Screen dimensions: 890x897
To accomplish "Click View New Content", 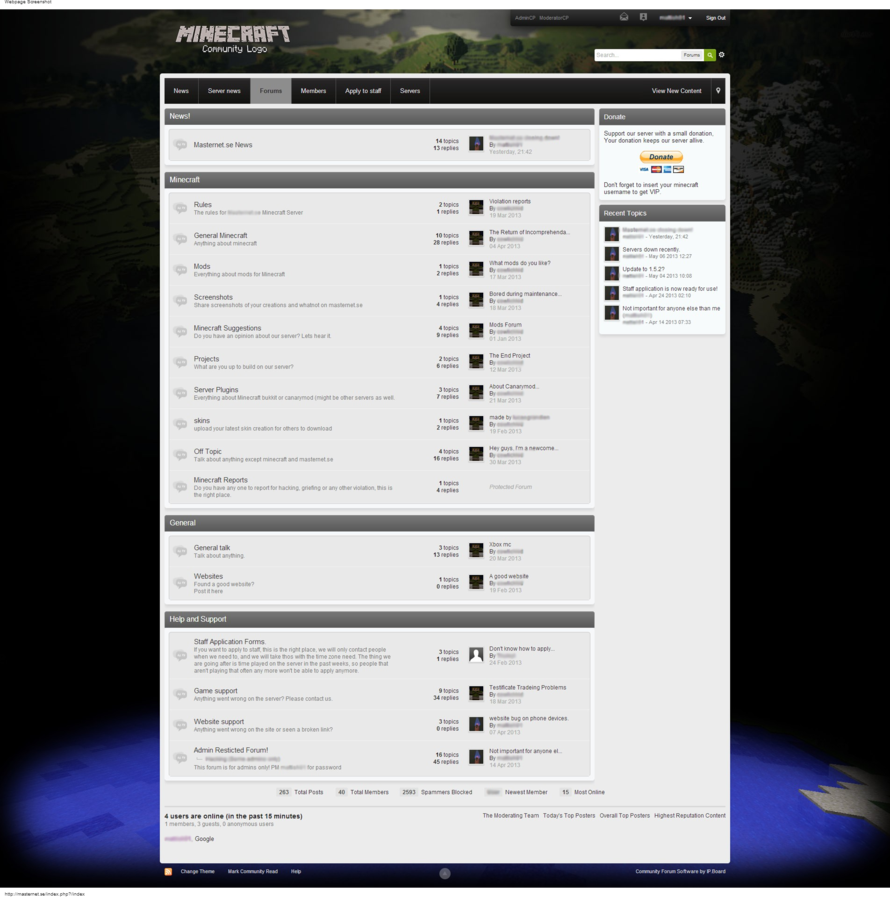I will point(677,91).
